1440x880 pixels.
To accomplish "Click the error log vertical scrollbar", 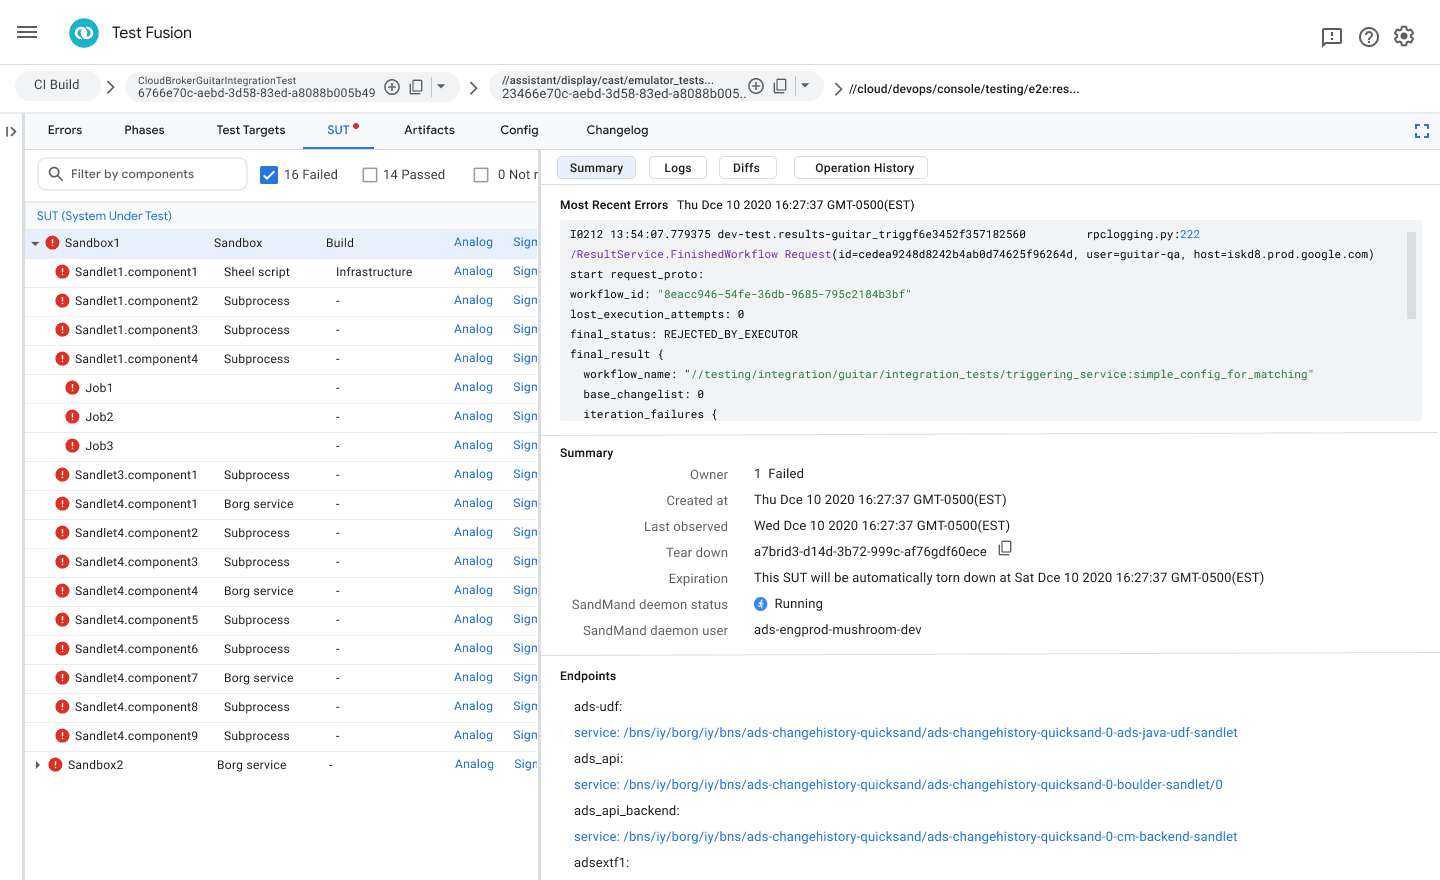I will pos(1412,275).
